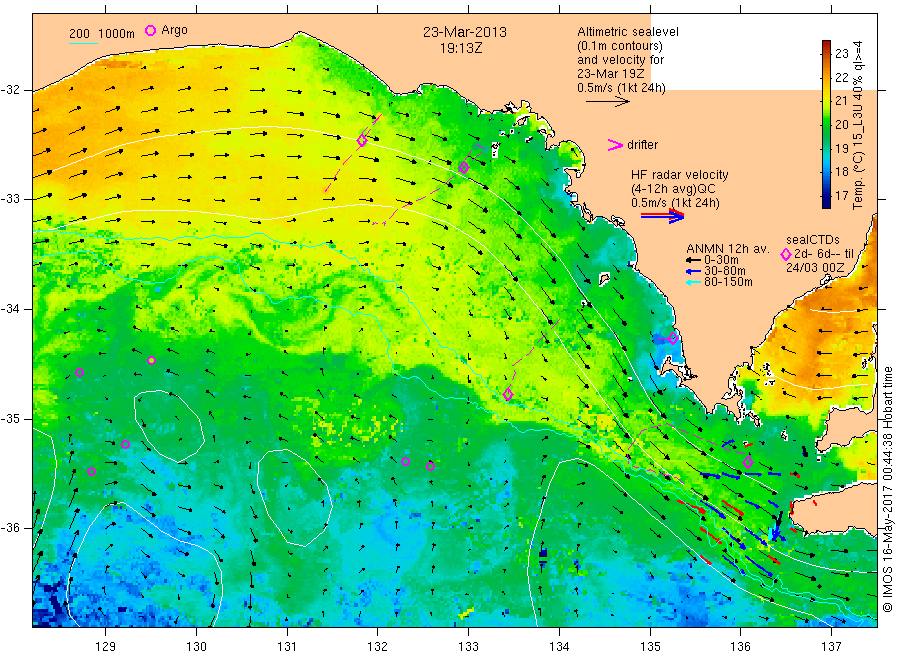Screen dimensions: 900x660
Task: Click the '(4-12h avg)QC' text
Action: [673, 189]
